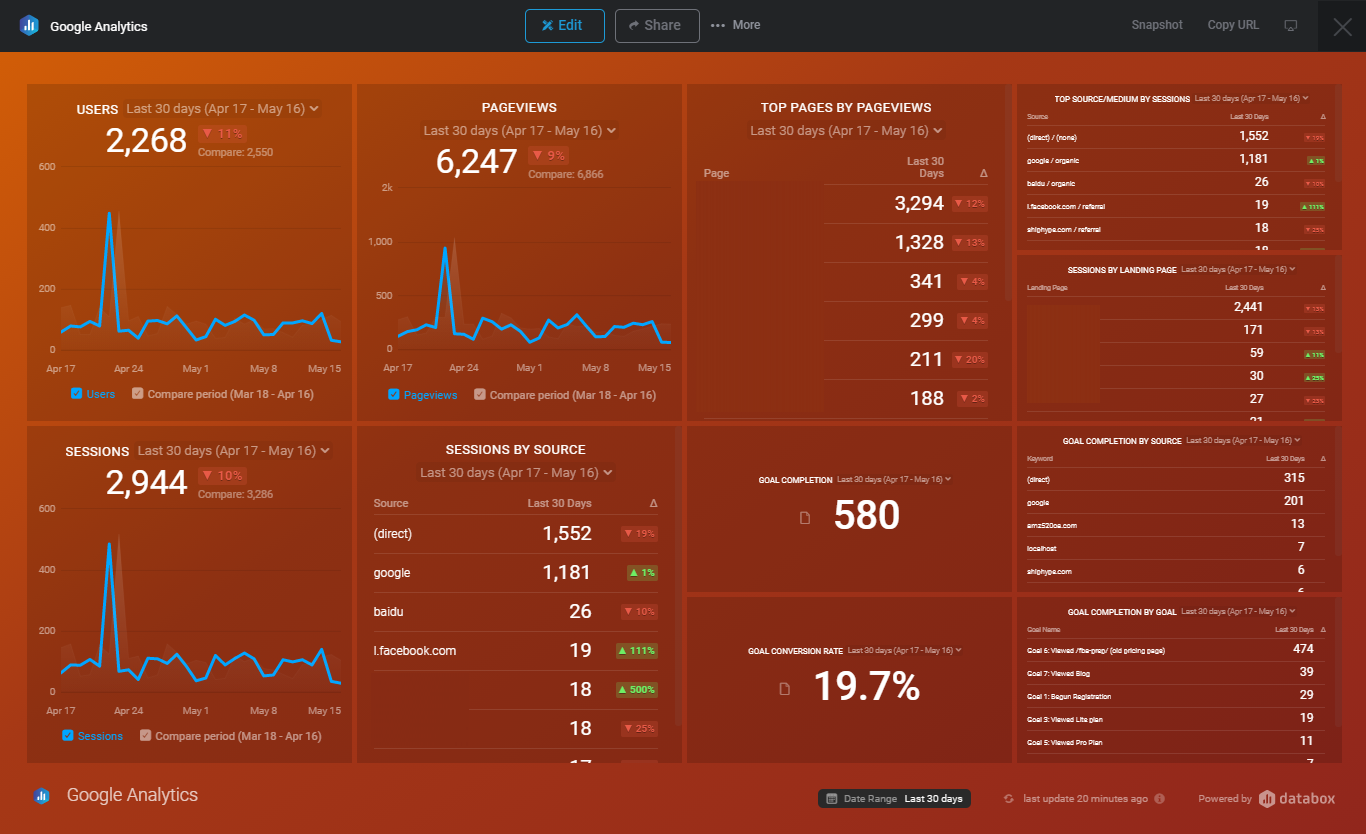Toggle the Sessions series checkbox
Screen dimensions: 1366x834
click(x=68, y=736)
